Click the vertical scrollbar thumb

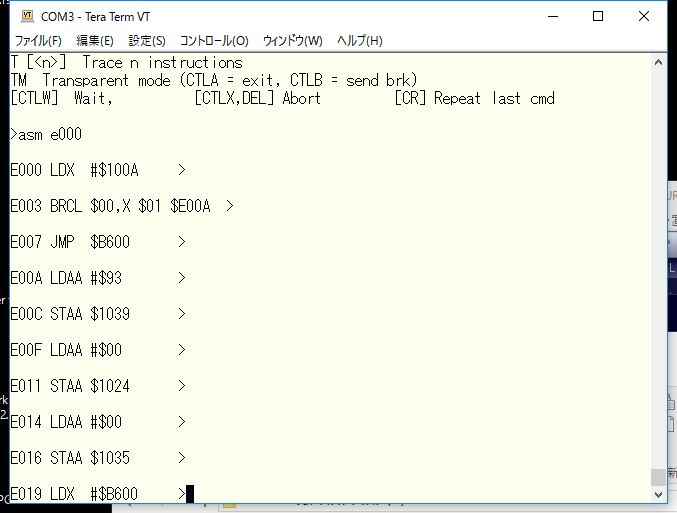click(658, 477)
